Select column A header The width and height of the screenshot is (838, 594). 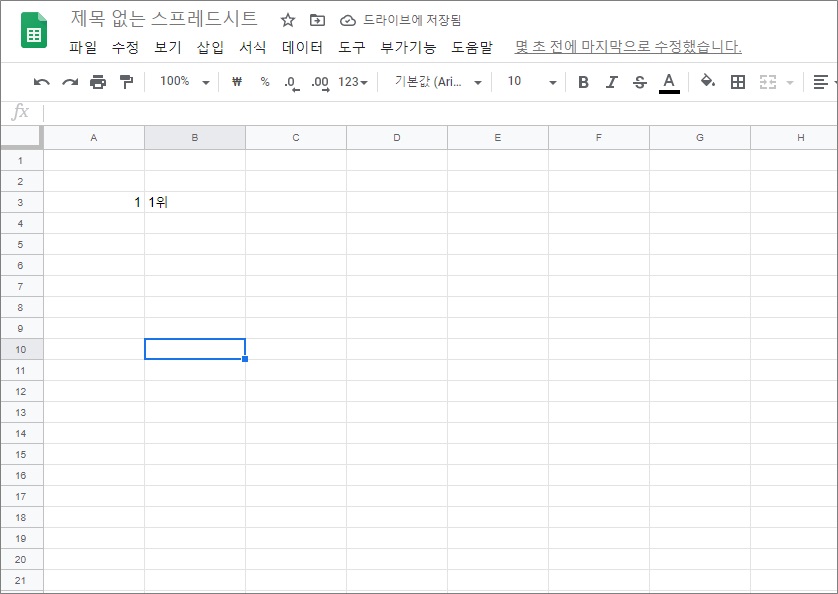click(x=94, y=137)
